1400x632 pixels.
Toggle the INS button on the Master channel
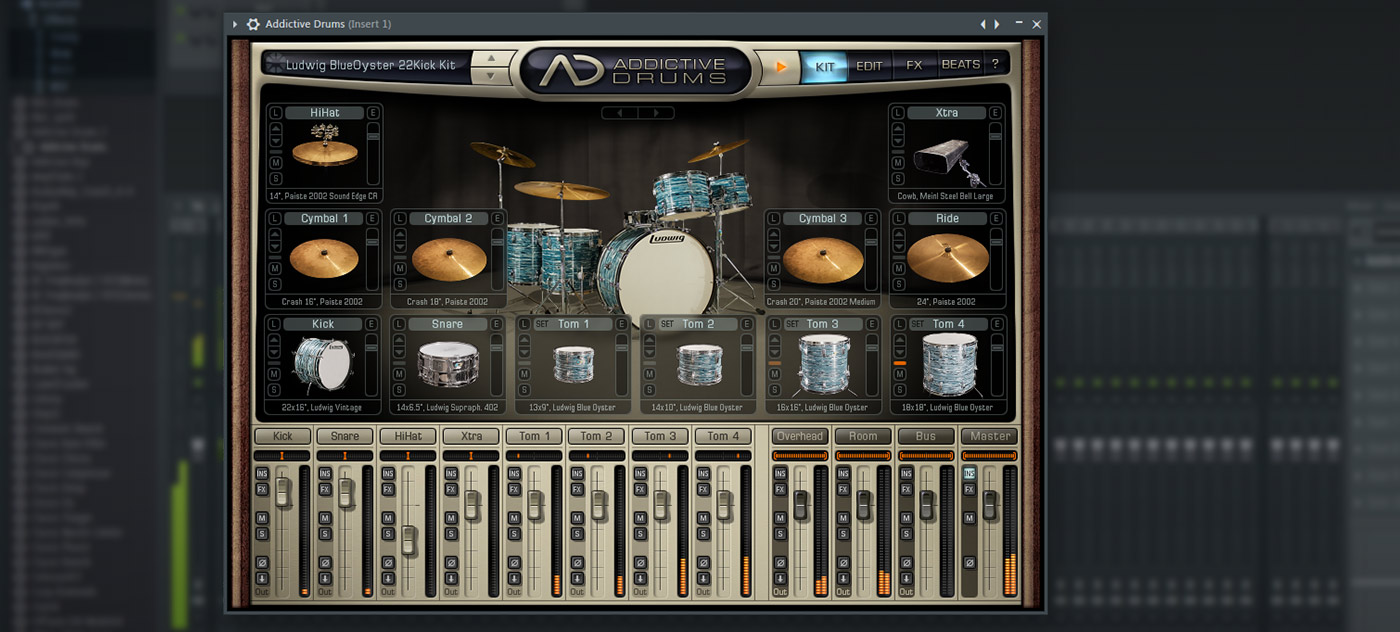coord(969,474)
